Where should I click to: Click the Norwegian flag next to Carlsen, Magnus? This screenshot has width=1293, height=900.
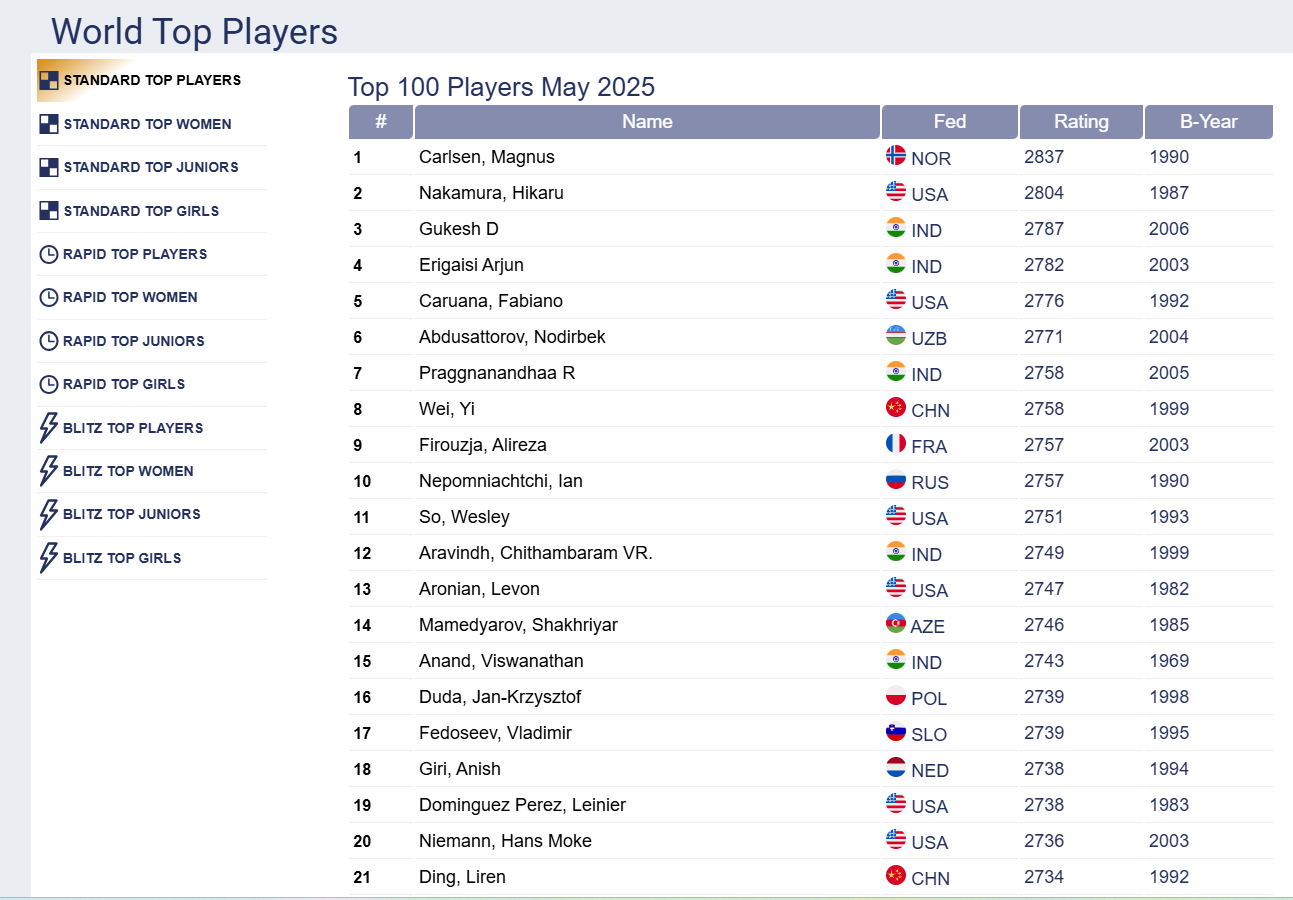[x=896, y=157]
